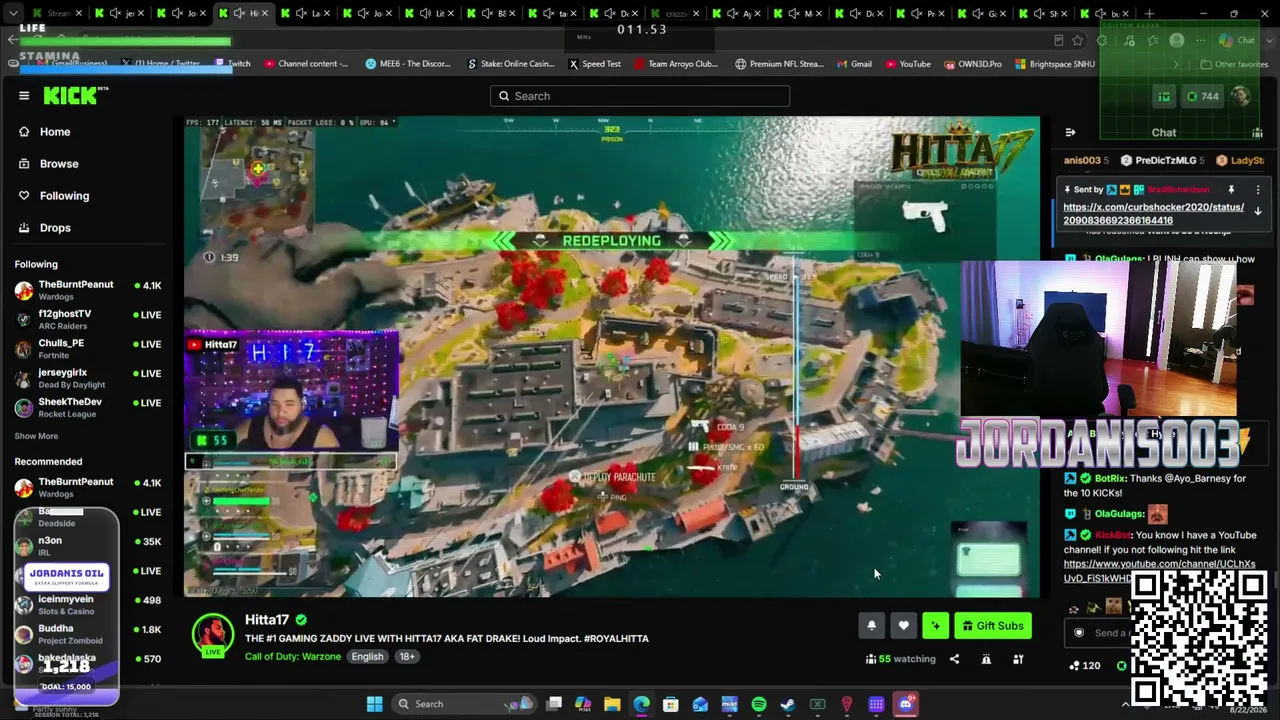Toggle follow heart for Hitta17
The width and height of the screenshot is (1280, 720).
point(903,626)
